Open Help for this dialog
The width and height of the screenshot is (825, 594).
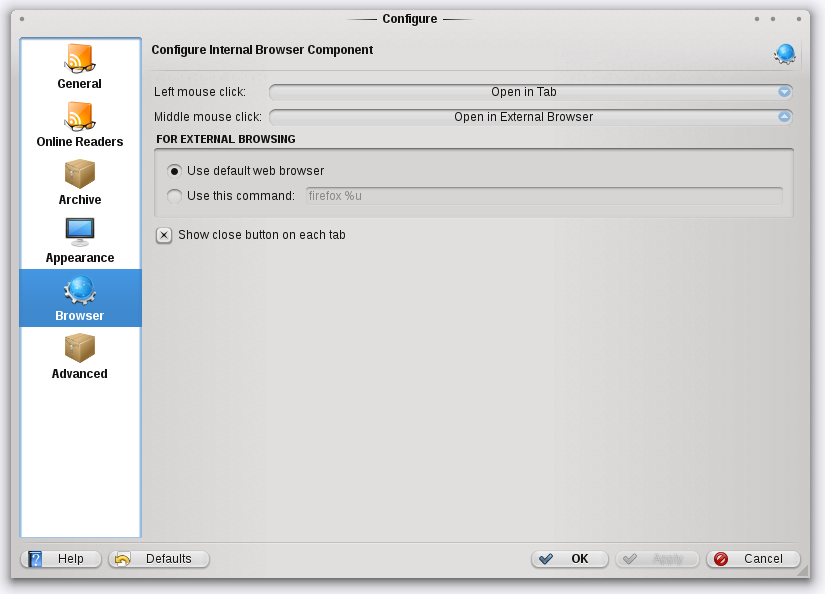coord(61,559)
